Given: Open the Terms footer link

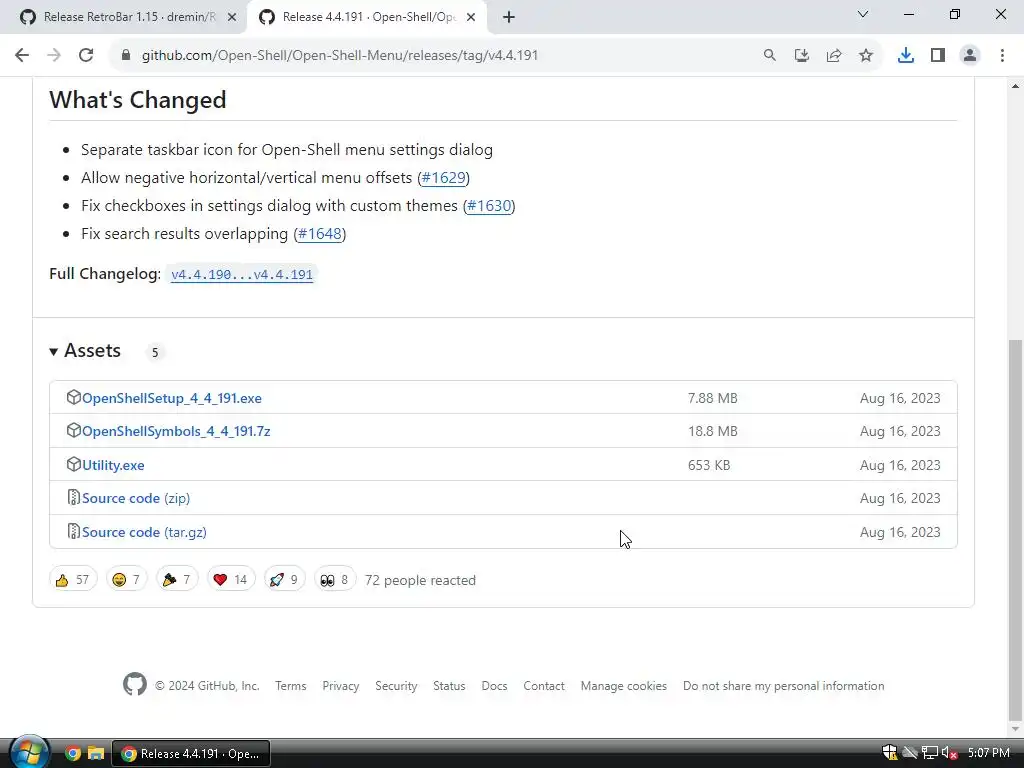Looking at the screenshot, I should (x=291, y=686).
